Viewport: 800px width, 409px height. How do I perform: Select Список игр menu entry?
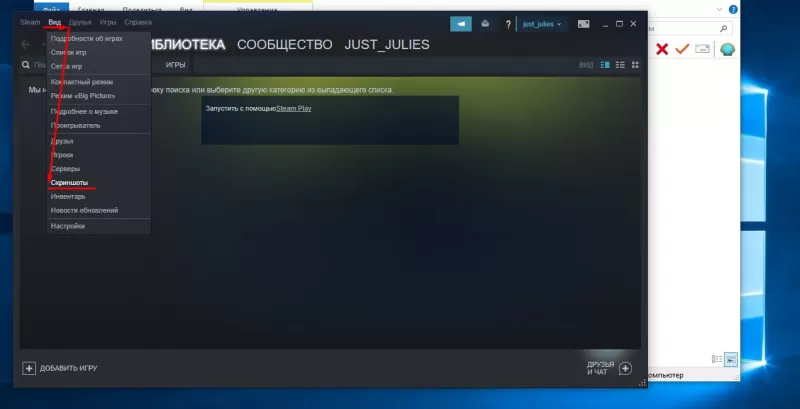tap(98, 53)
